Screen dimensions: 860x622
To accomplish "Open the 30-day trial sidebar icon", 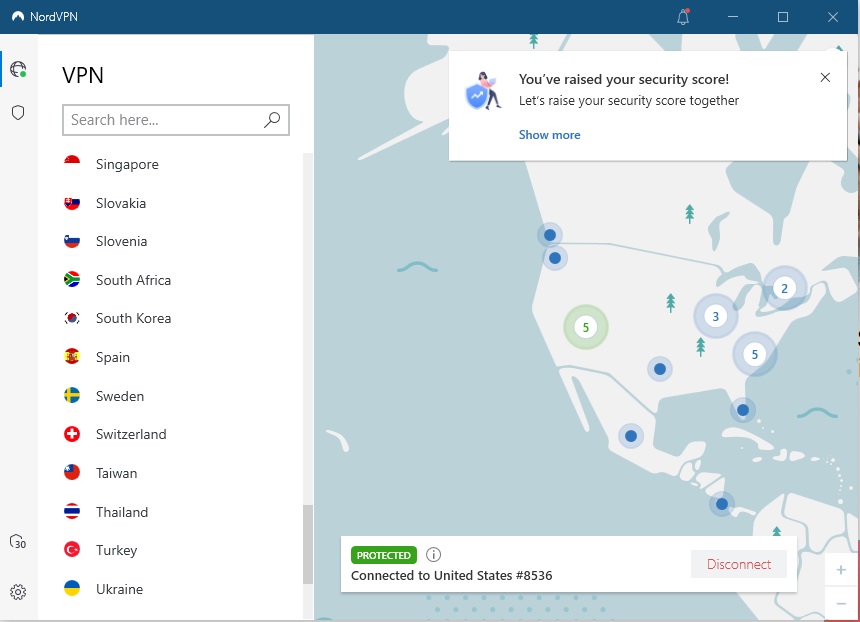I will (18, 542).
